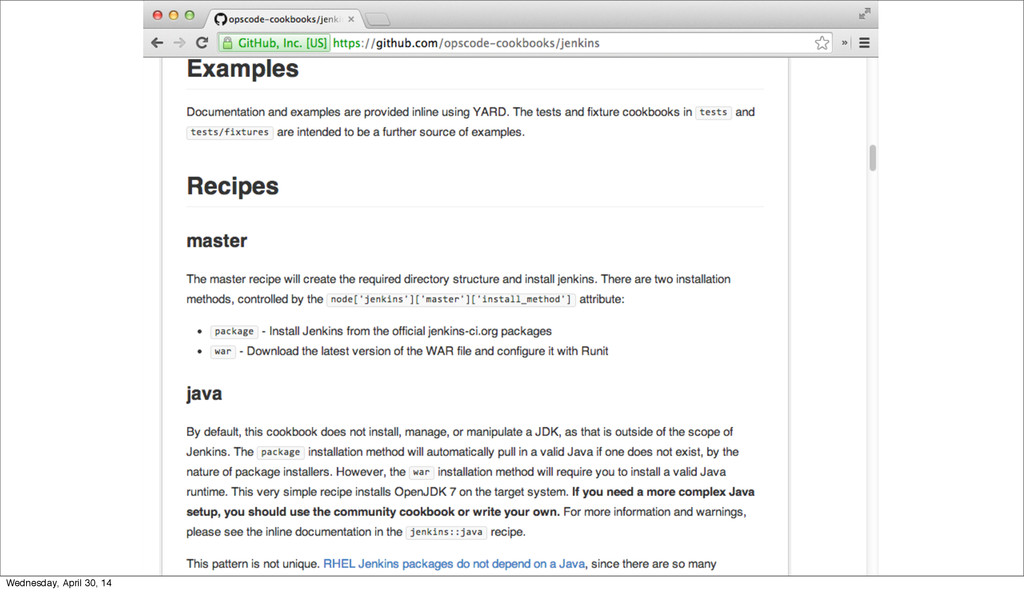The image size is (1024, 592).
Task: Show hidden extensions via the chevron icon
Action: click(844, 43)
